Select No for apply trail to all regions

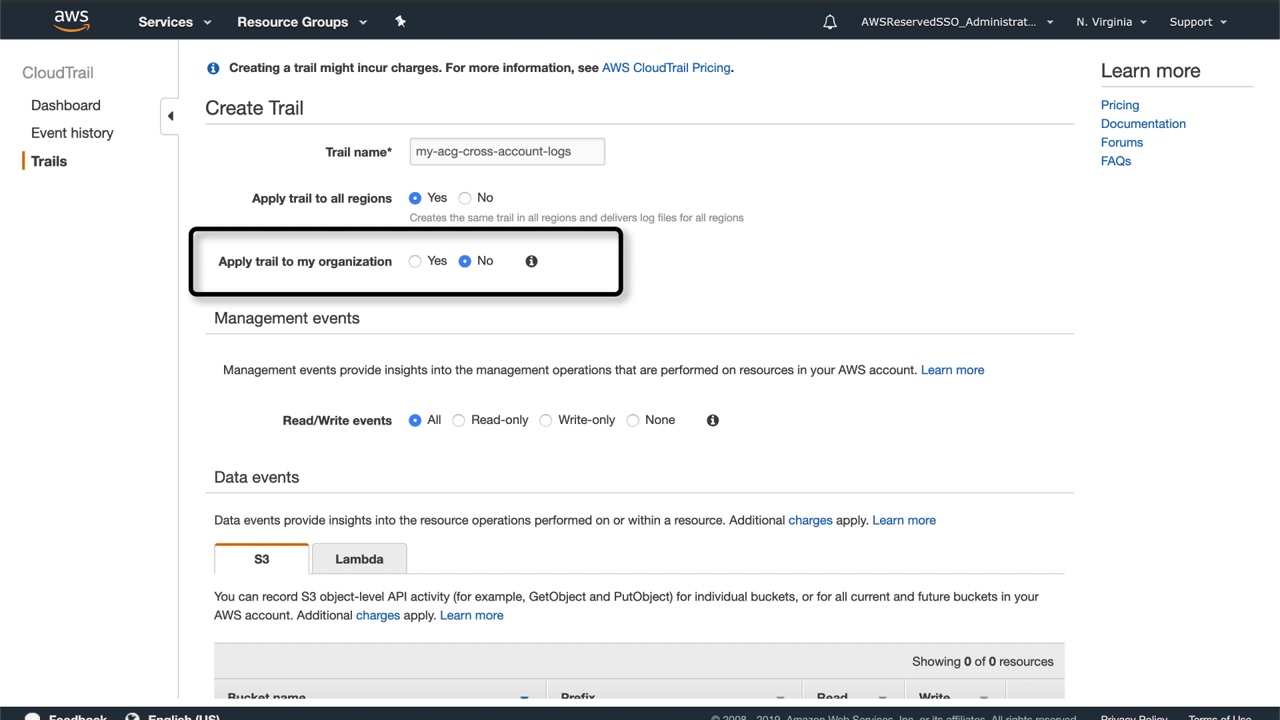(465, 198)
